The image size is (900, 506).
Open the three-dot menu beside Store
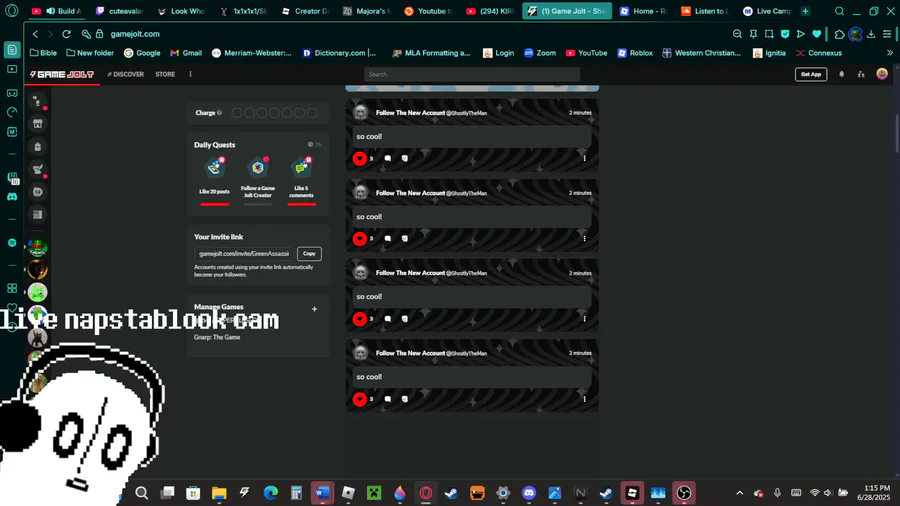[x=191, y=74]
